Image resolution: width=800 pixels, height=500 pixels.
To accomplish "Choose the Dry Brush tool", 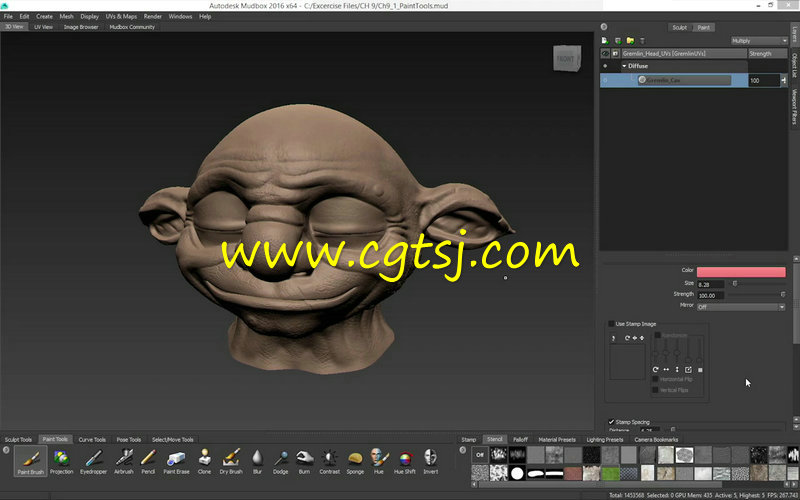I will [231, 461].
